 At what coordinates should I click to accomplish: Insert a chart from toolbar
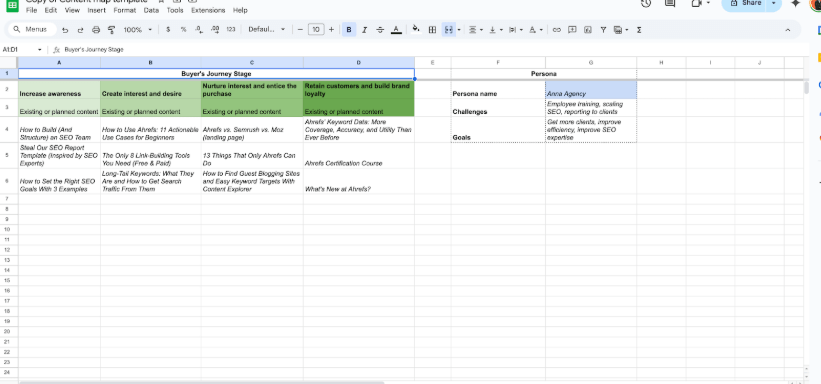click(587, 30)
